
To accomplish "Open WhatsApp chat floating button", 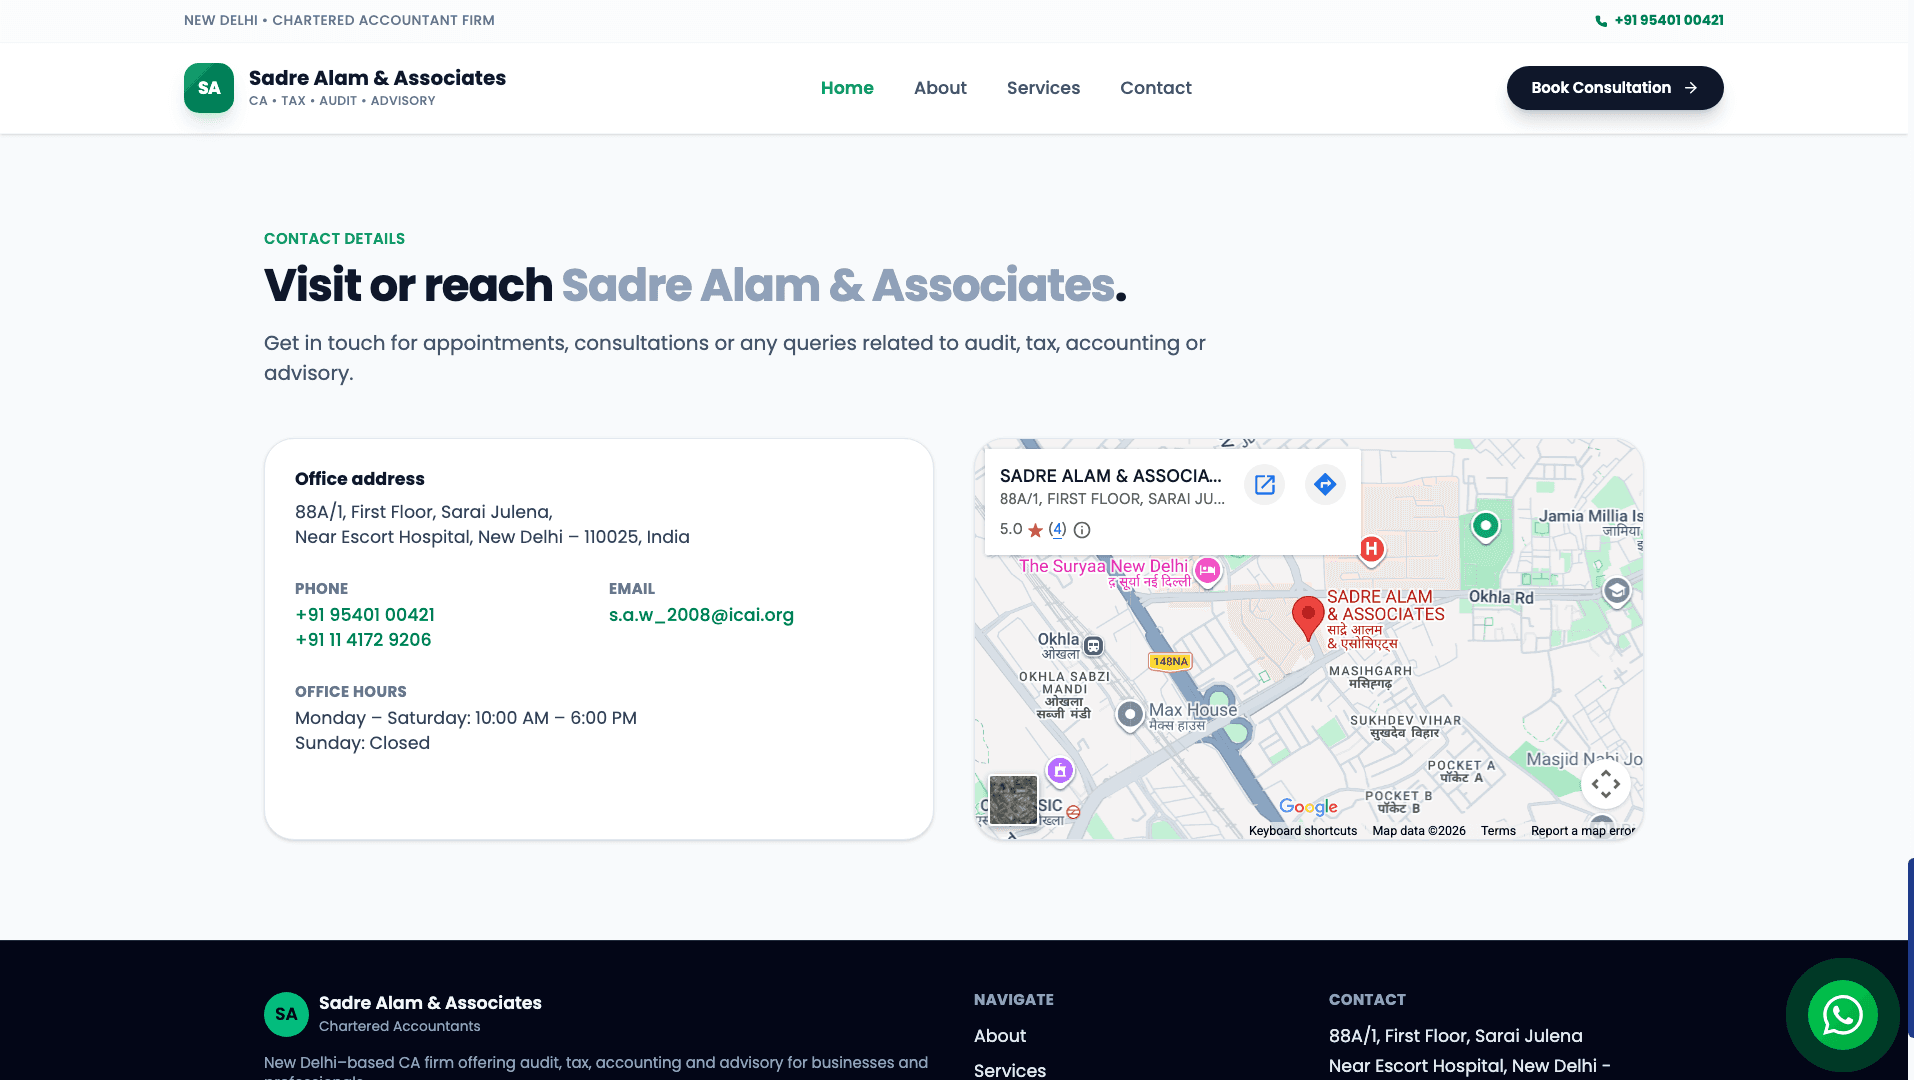I will (1842, 1015).
